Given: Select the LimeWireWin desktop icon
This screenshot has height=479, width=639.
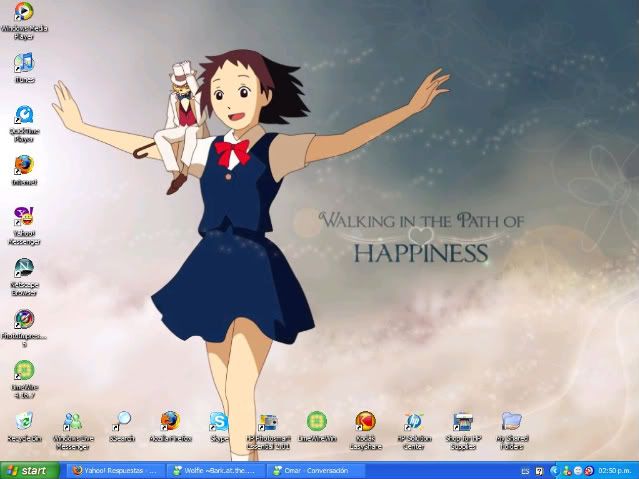Looking at the screenshot, I should pos(317,426).
